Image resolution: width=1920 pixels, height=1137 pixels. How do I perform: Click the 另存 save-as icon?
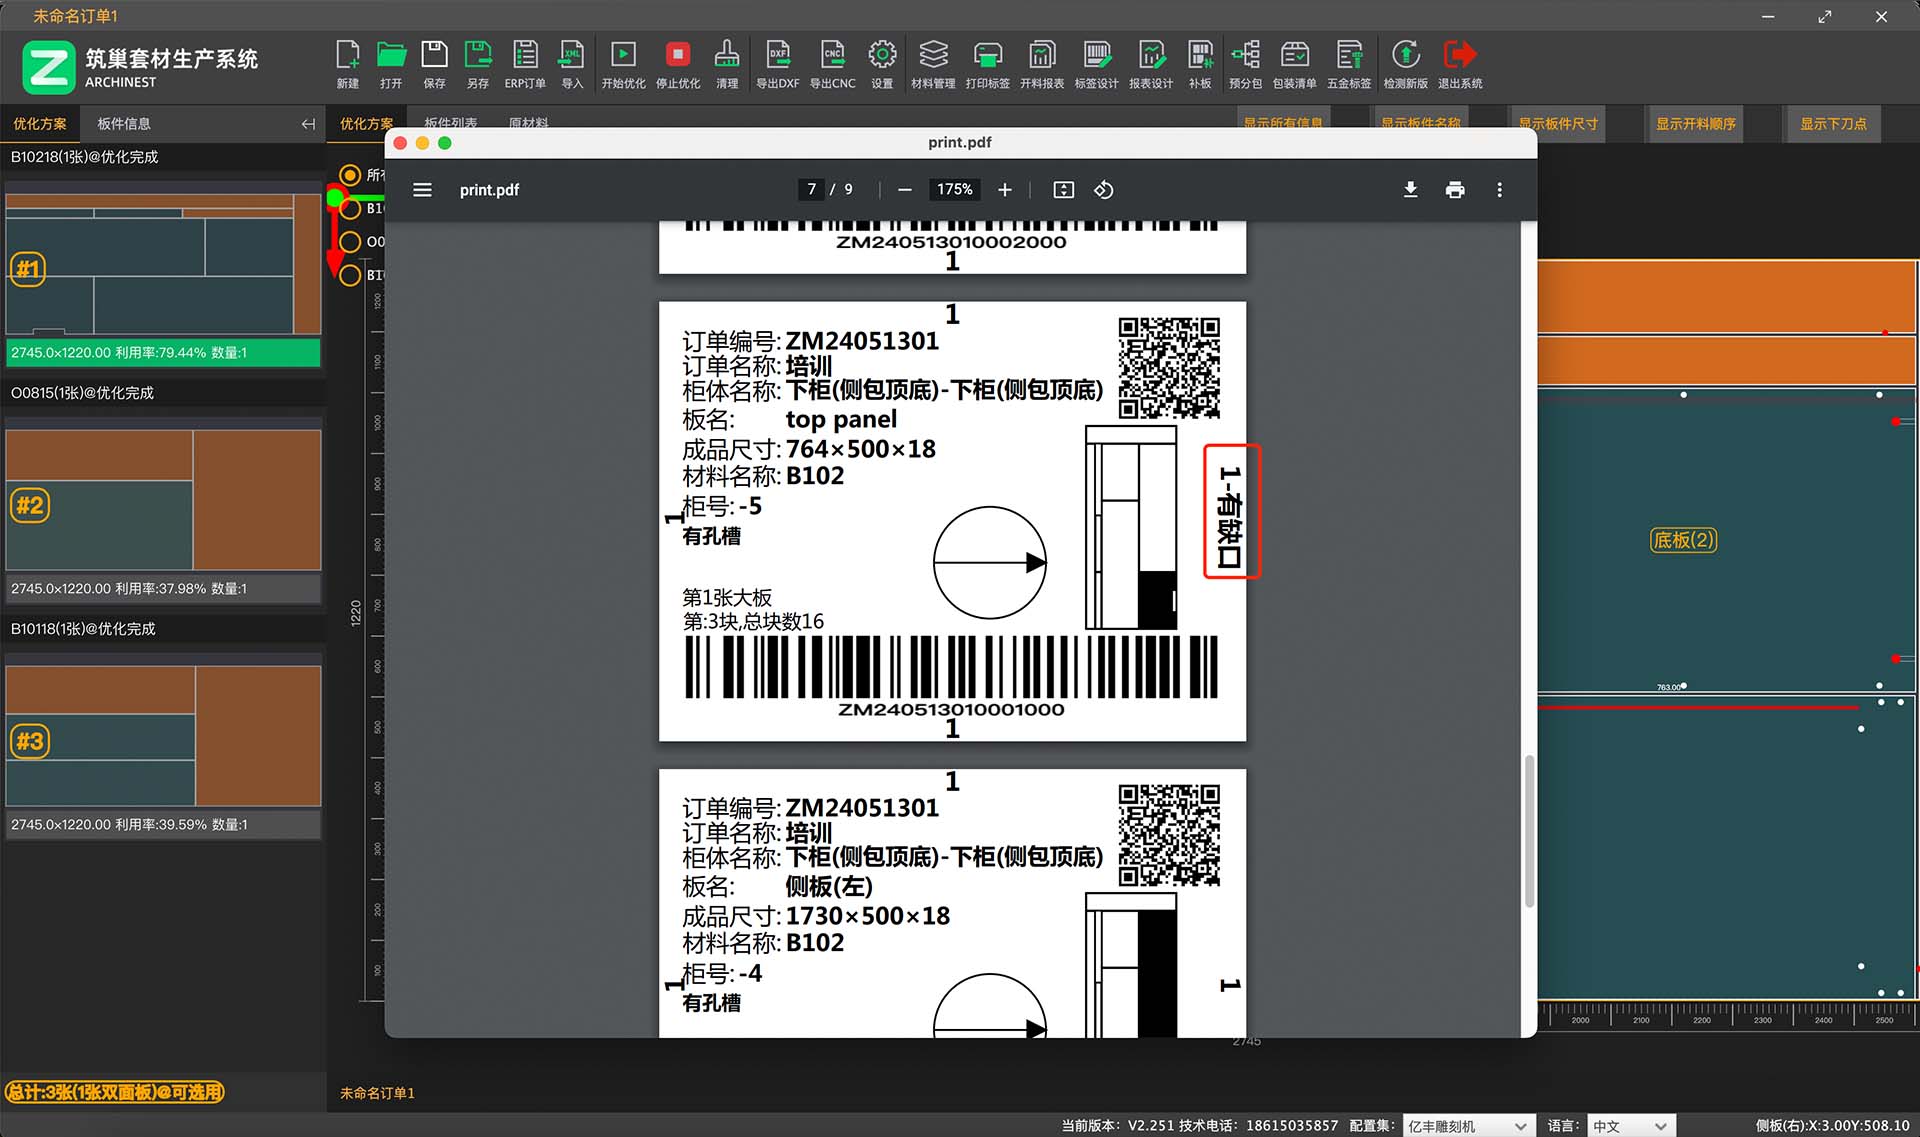tap(478, 64)
